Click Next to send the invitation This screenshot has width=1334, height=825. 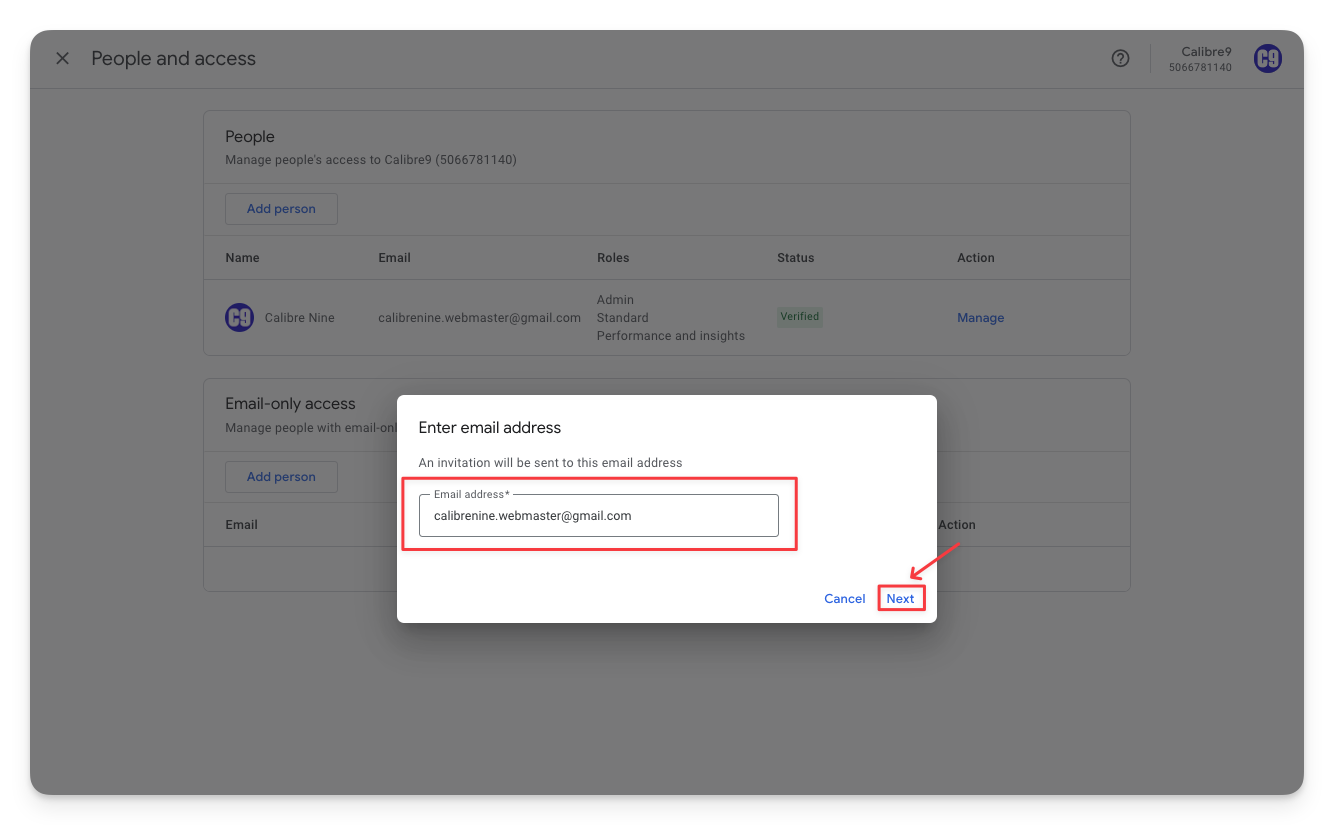900,598
